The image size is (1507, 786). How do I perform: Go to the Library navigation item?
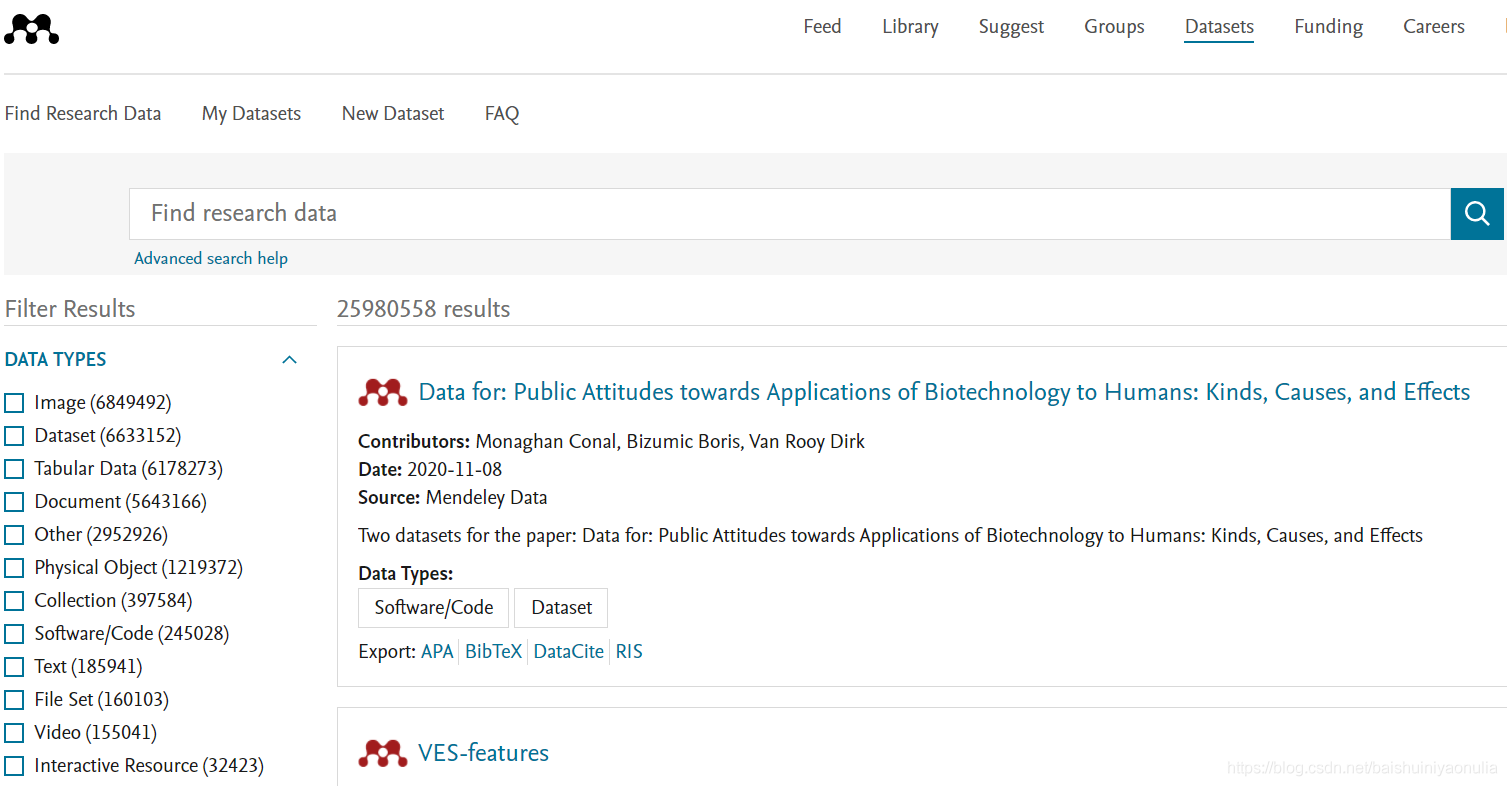click(910, 27)
